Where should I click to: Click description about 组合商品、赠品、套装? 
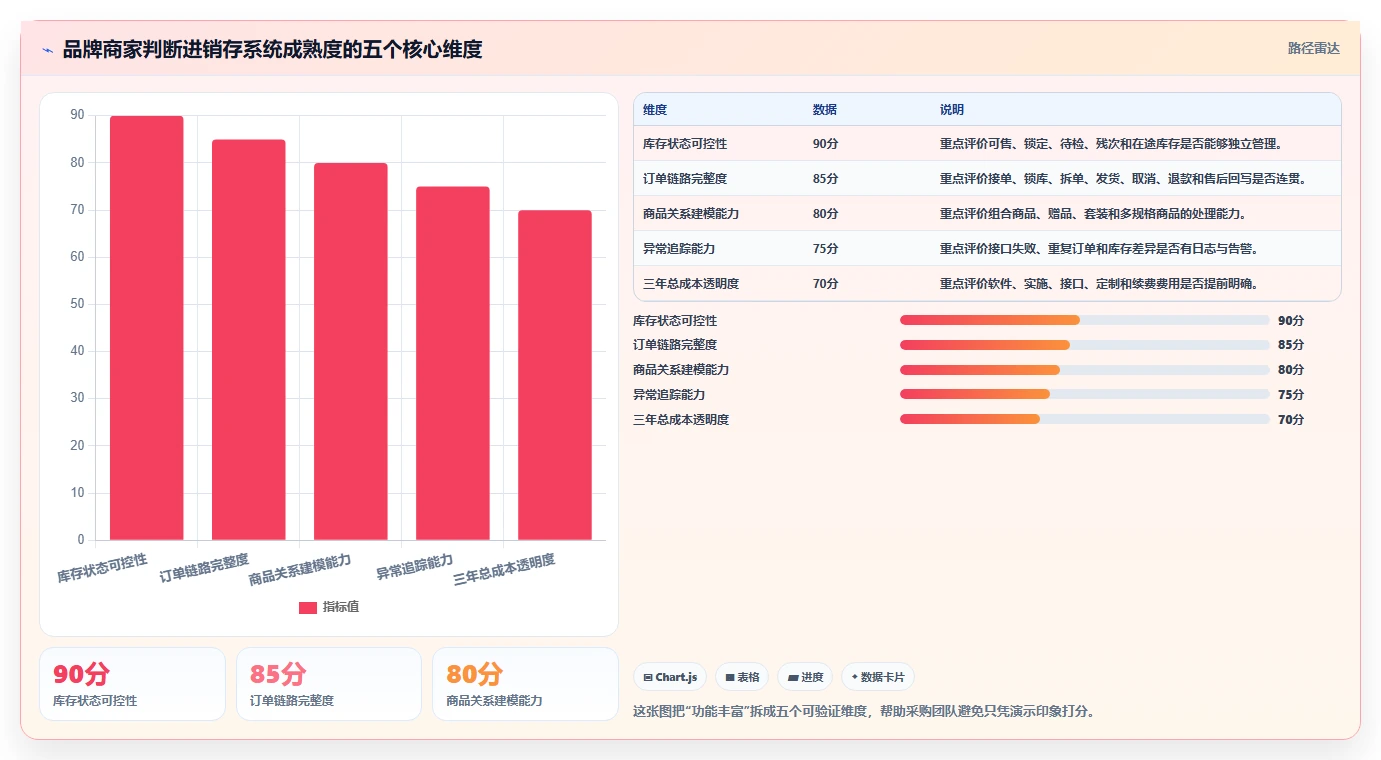(1093, 214)
